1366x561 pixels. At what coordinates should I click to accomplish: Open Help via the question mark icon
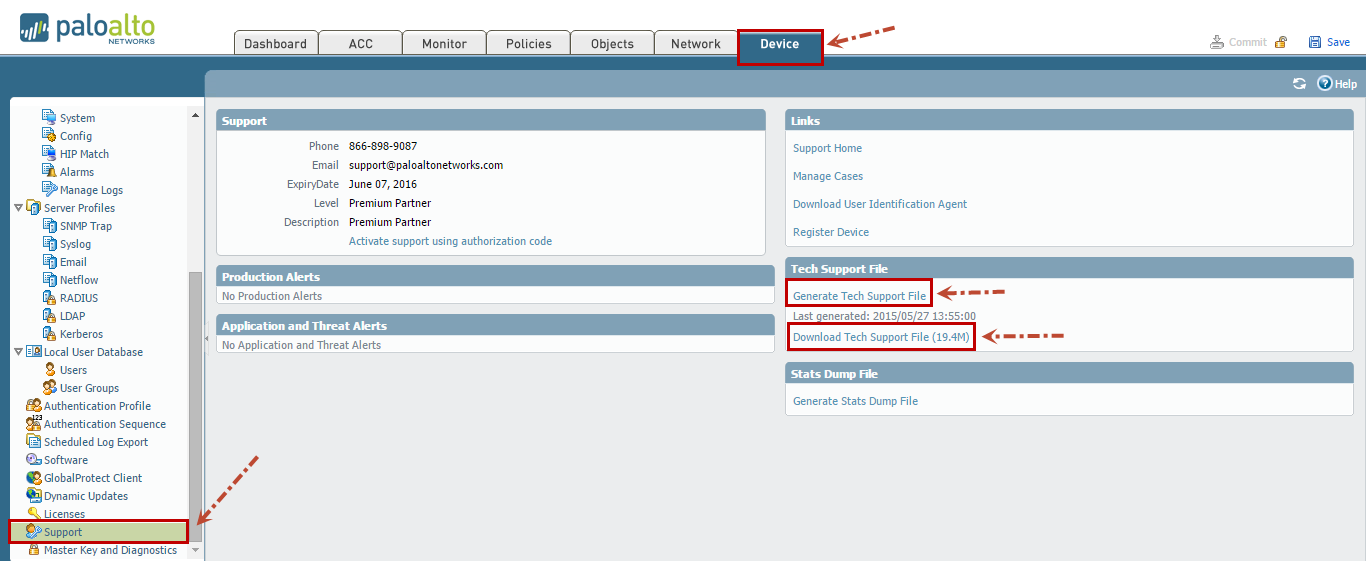(x=1325, y=84)
